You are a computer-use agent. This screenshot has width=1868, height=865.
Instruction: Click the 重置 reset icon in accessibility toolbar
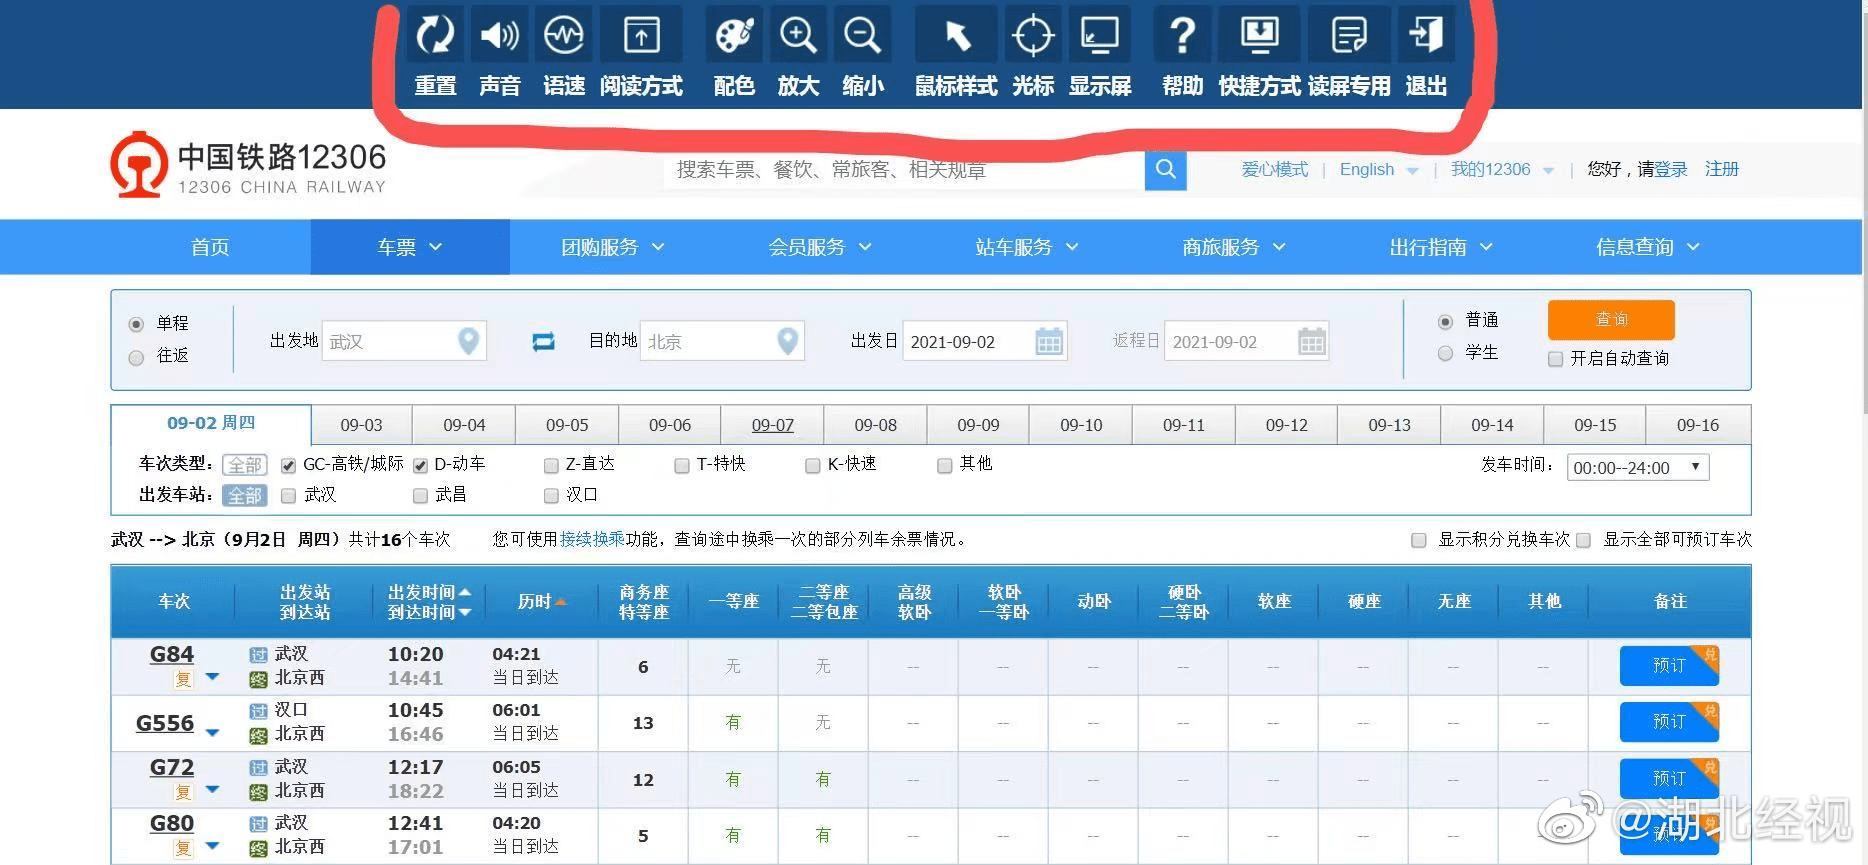[435, 37]
